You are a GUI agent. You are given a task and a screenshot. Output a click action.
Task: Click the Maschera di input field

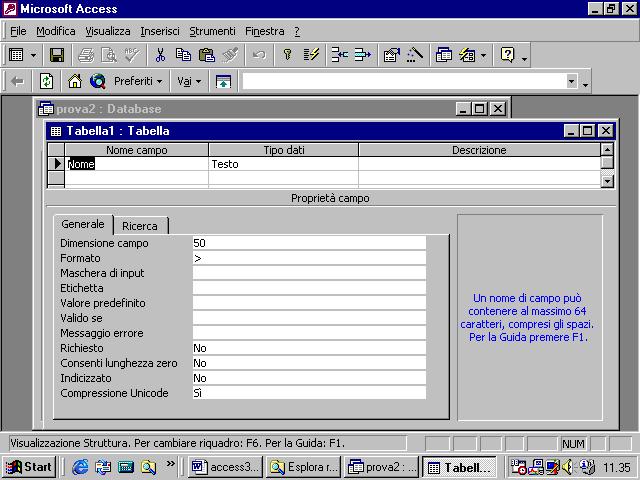click(x=309, y=273)
